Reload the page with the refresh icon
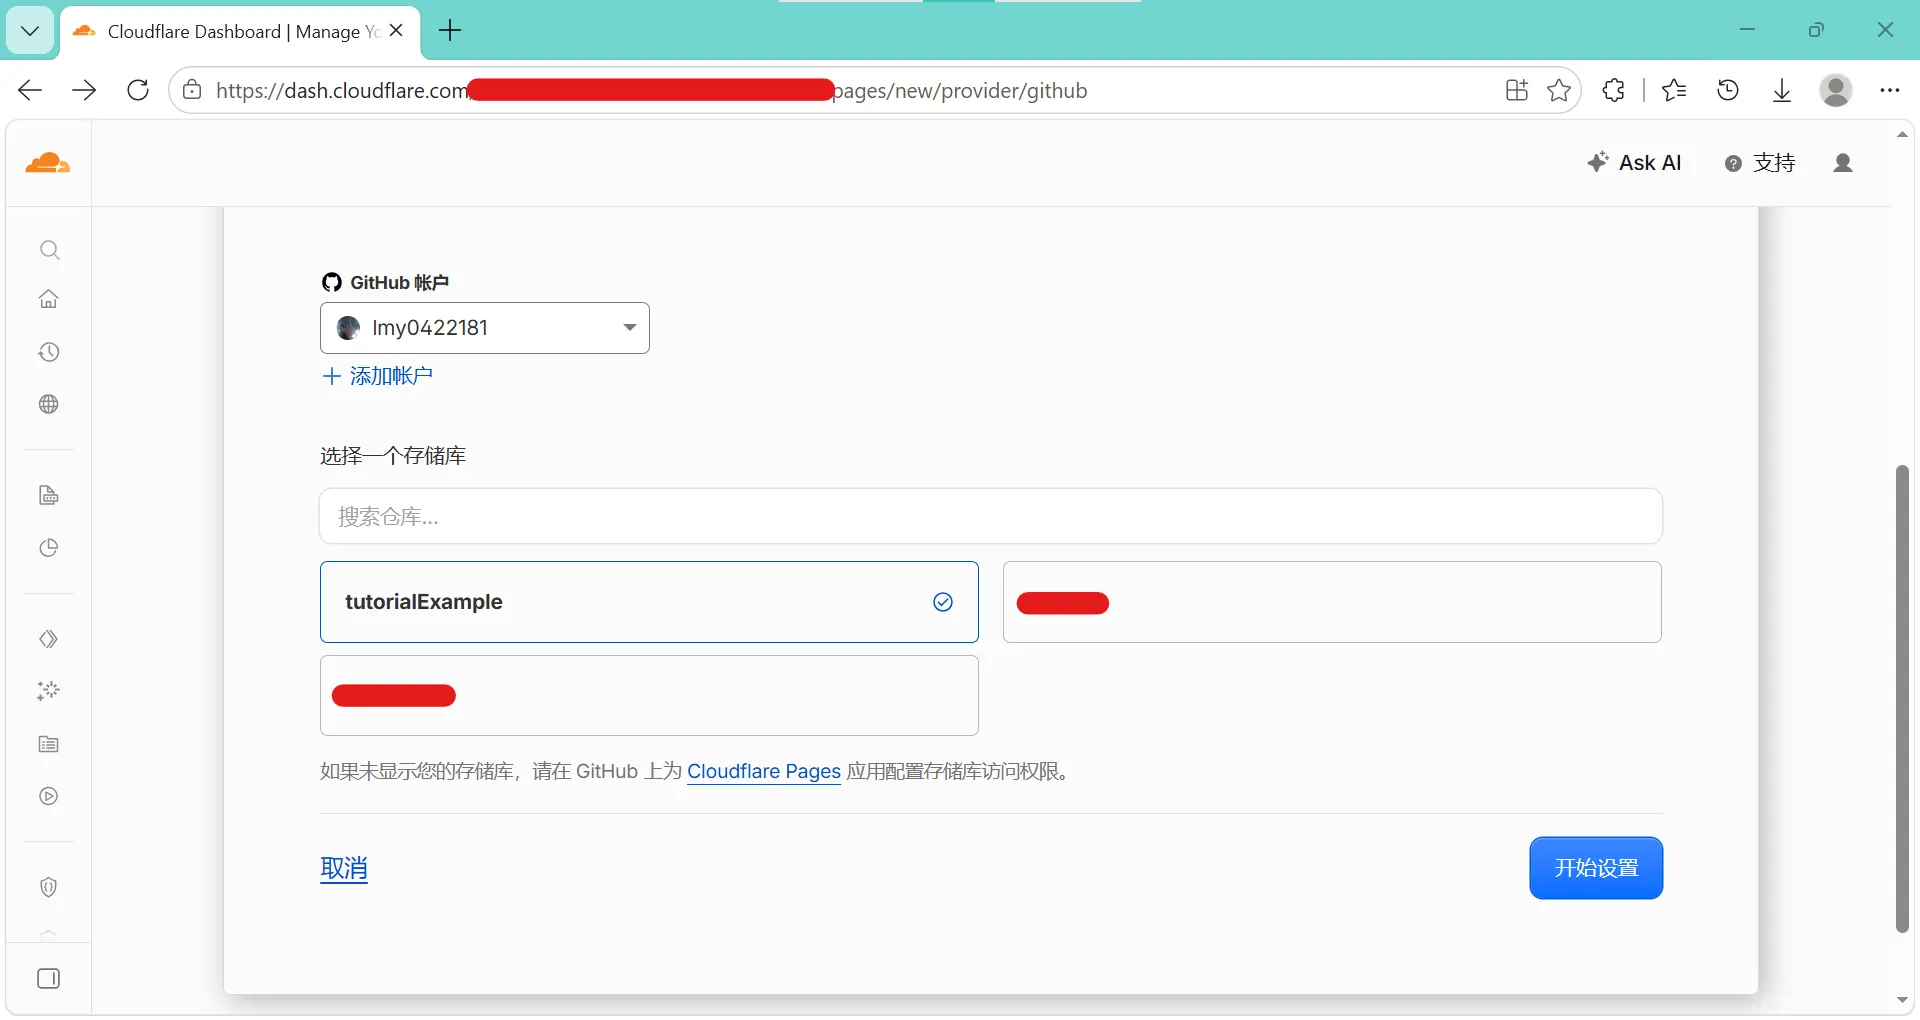The height and width of the screenshot is (1020, 1920). (x=138, y=90)
